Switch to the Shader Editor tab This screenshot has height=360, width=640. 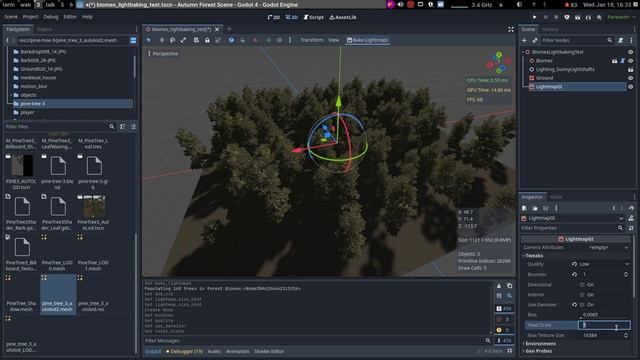[269, 351]
